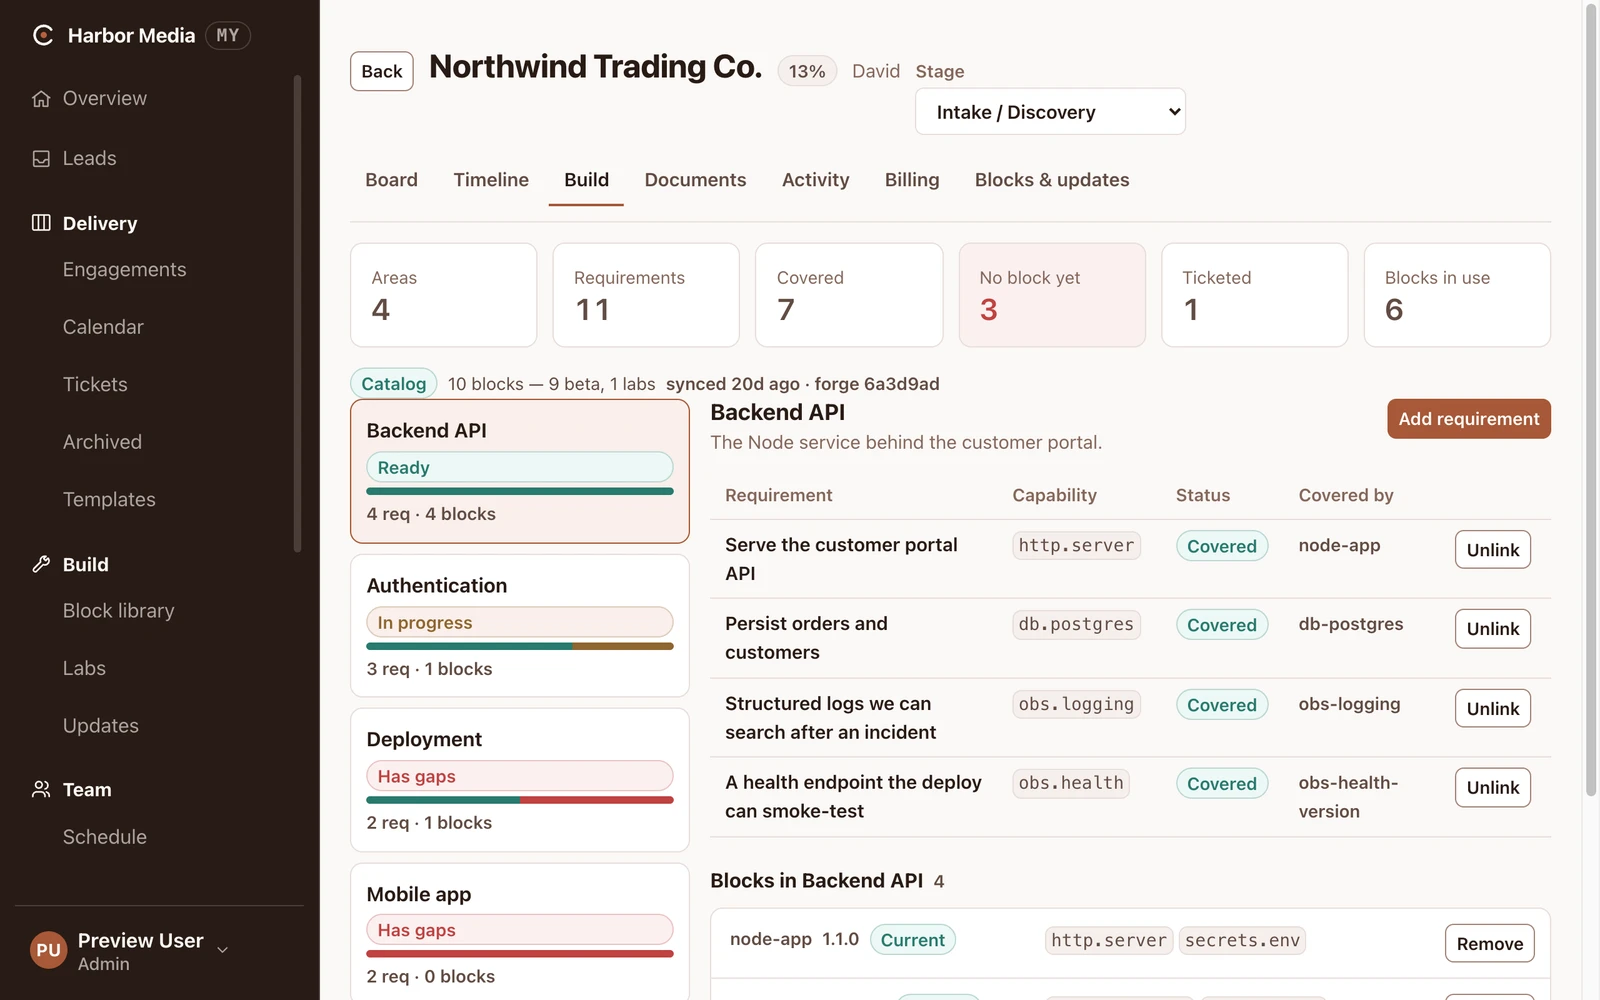Click the Catalog badge

click(393, 384)
